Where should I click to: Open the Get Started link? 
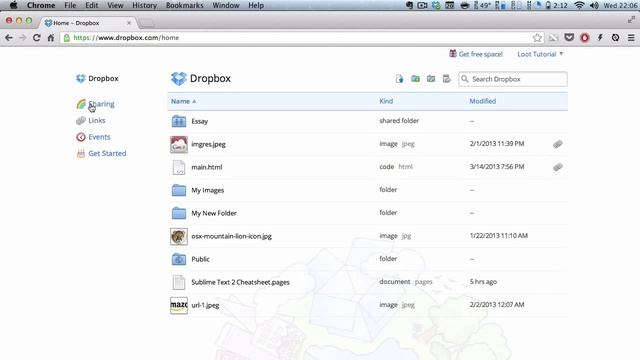coord(107,153)
